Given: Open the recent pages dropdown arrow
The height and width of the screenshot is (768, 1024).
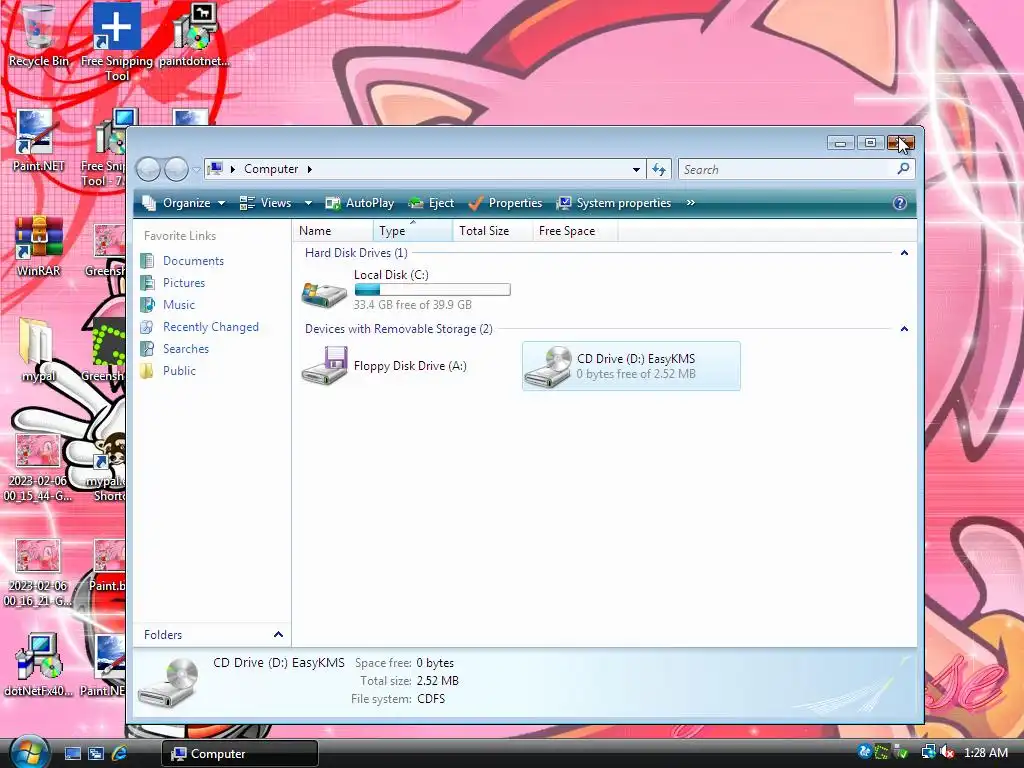Looking at the screenshot, I should click(x=196, y=170).
